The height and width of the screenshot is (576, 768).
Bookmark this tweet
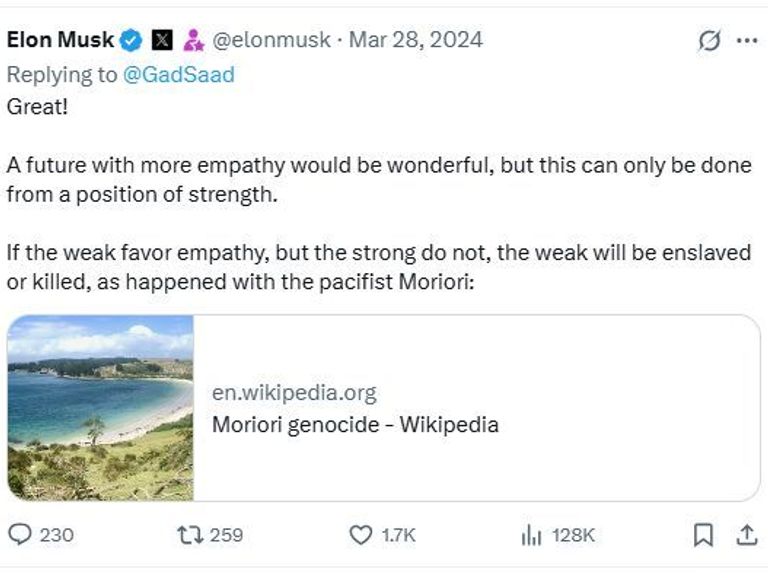(x=704, y=535)
